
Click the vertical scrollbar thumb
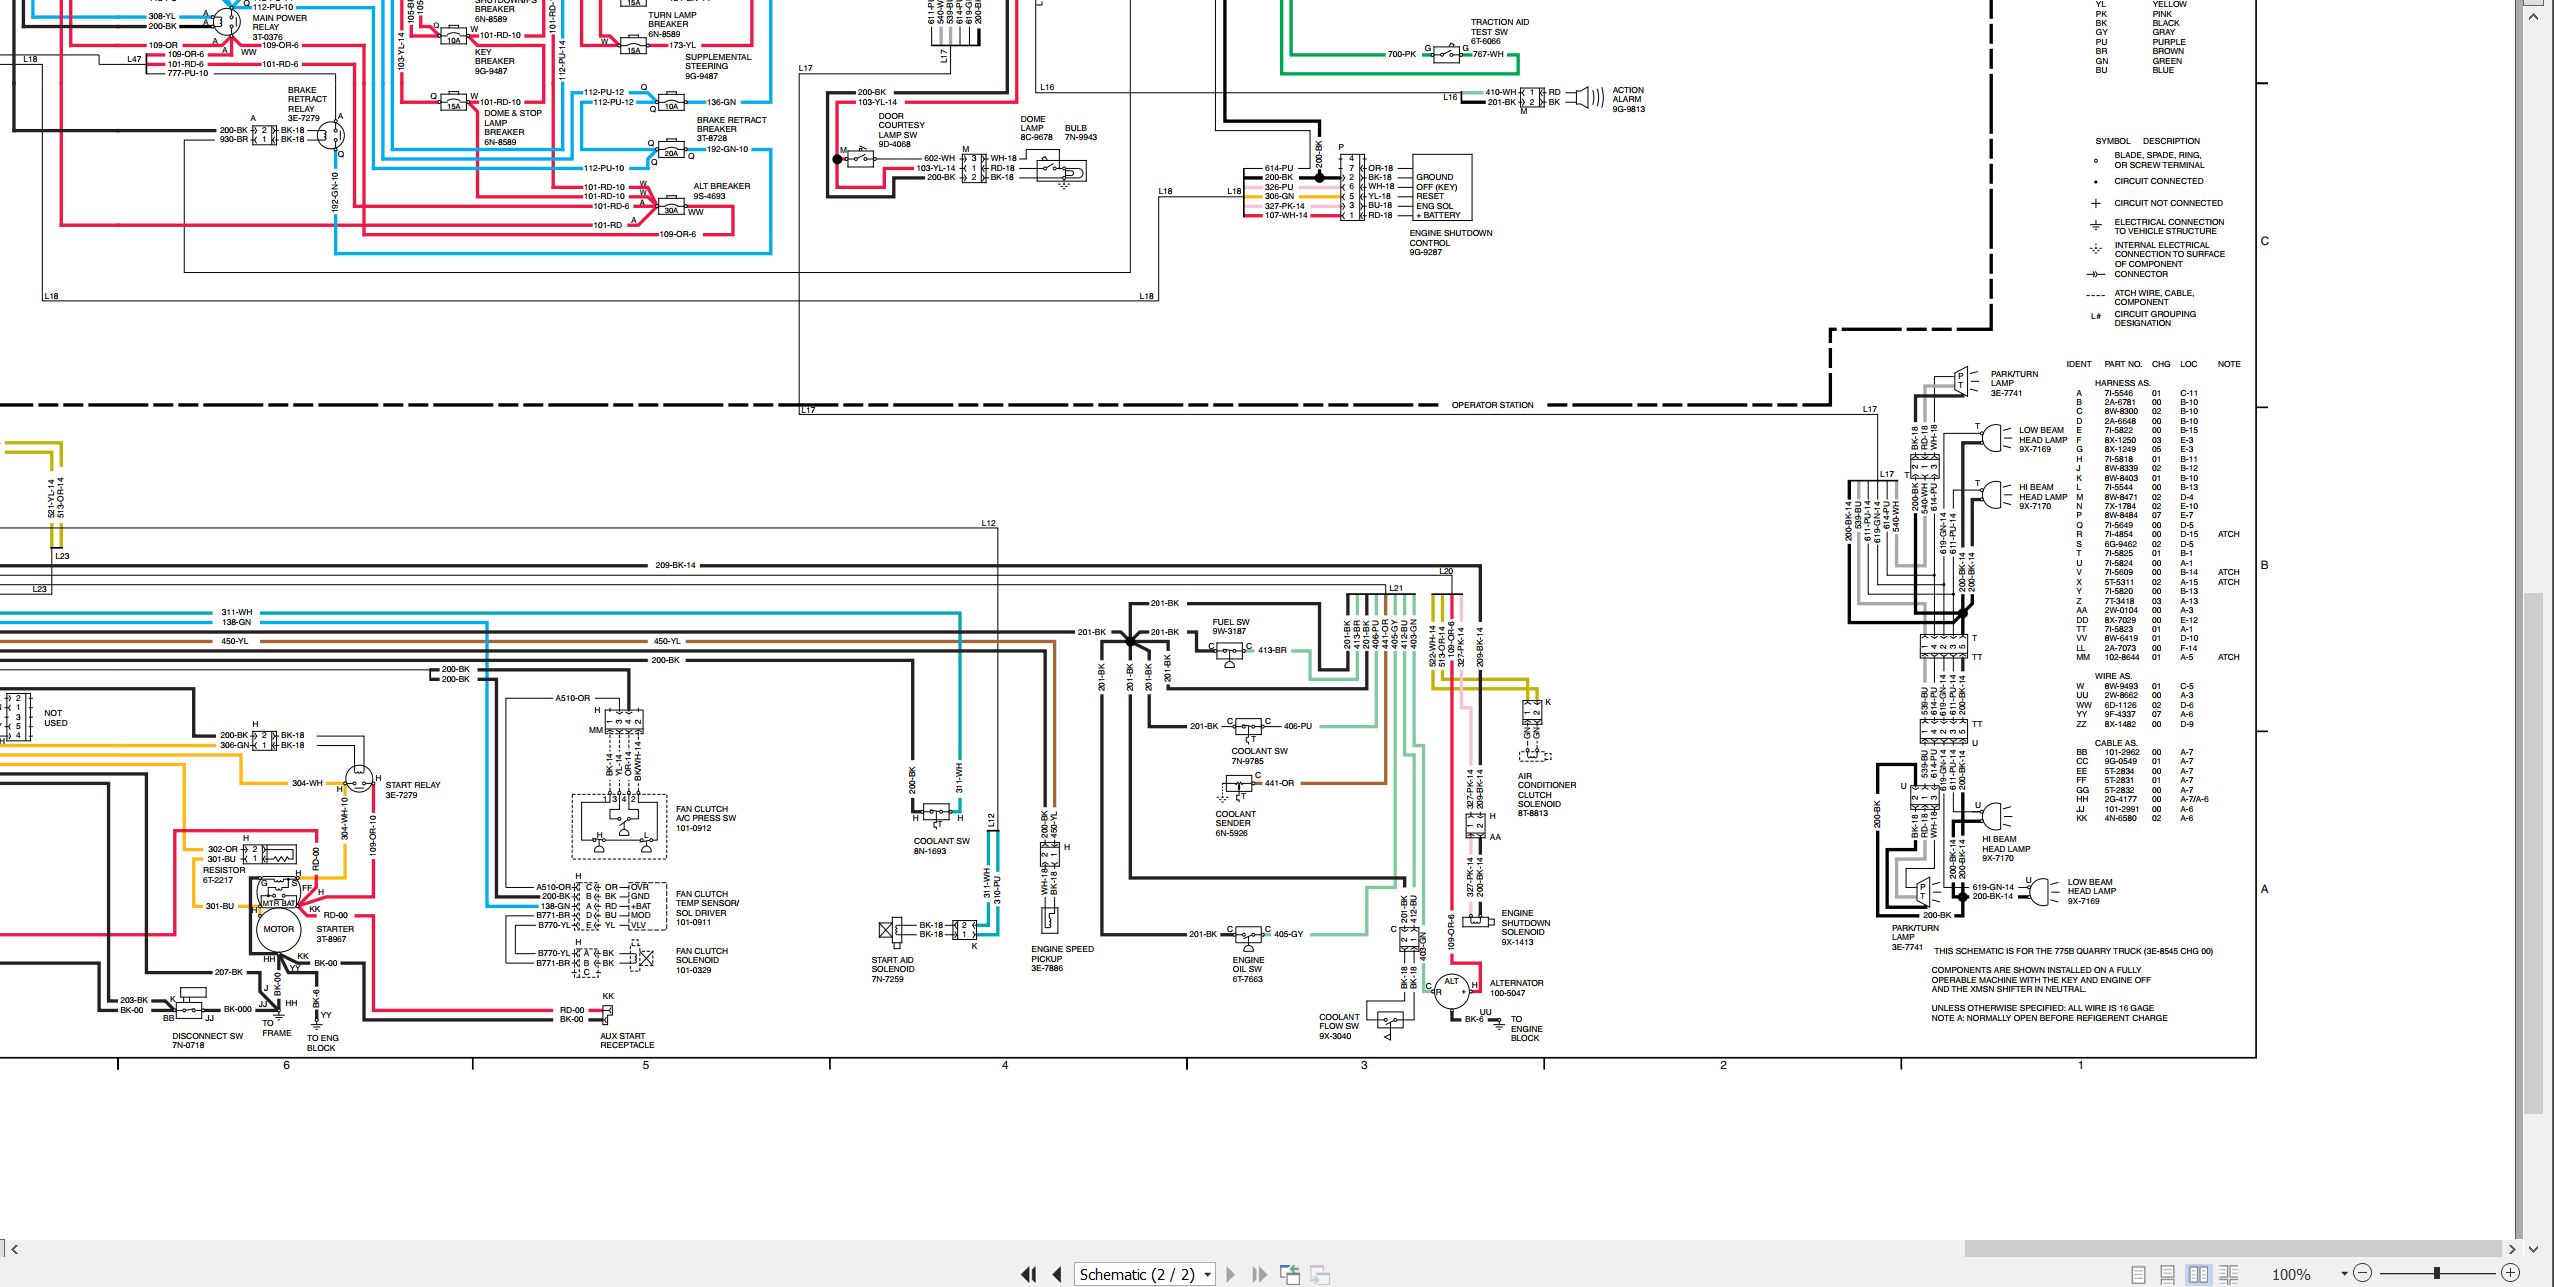click(x=2533, y=852)
